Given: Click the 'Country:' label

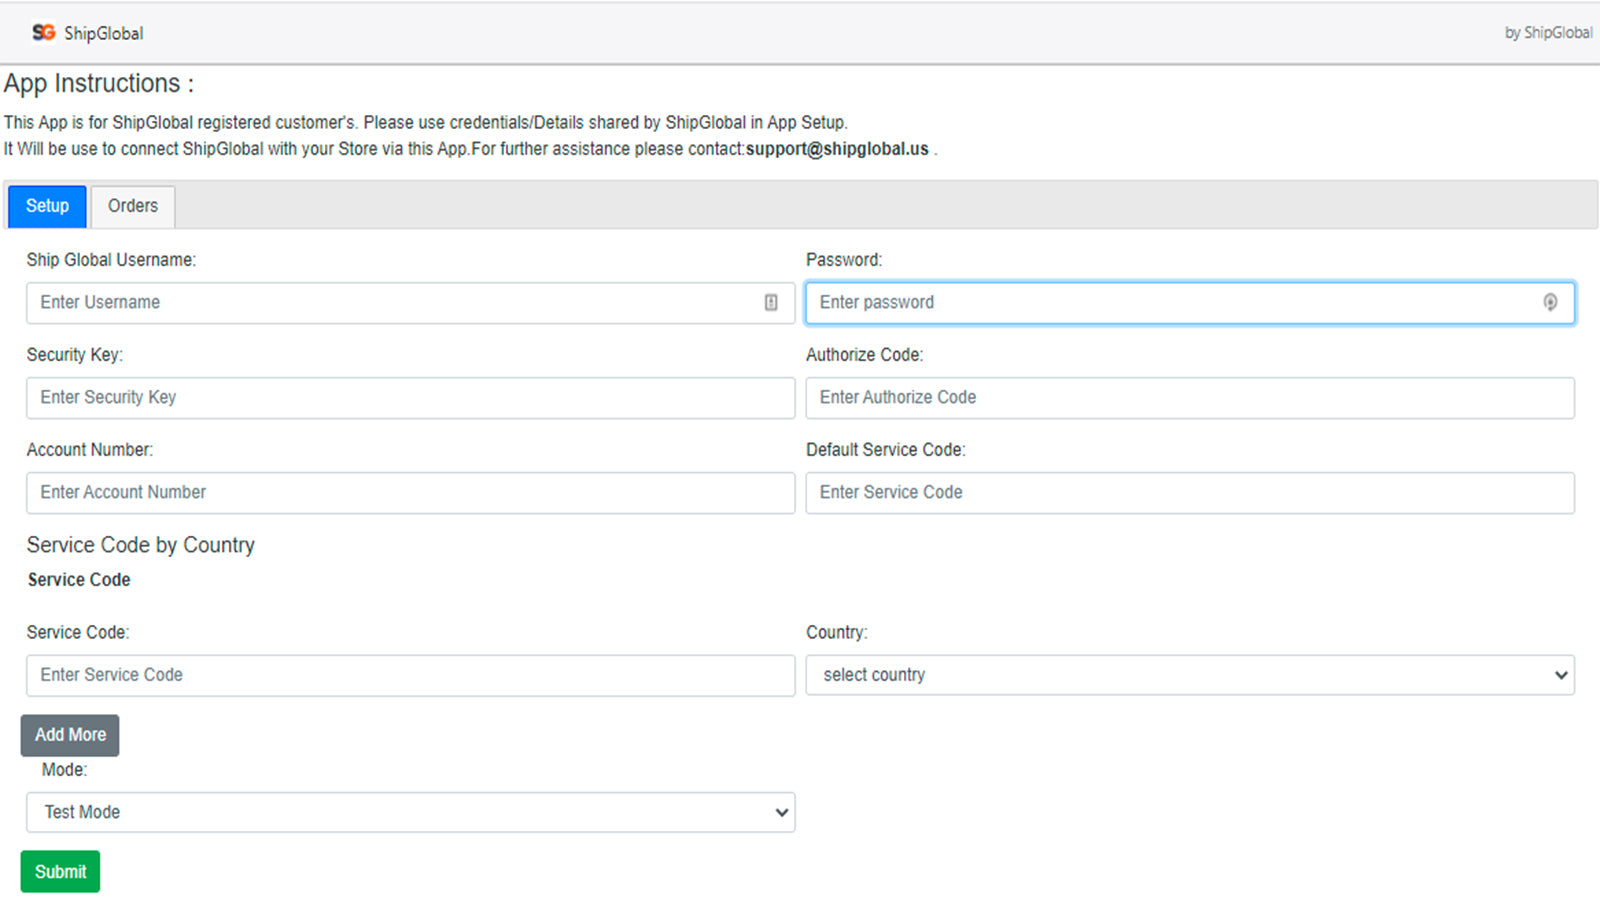Looking at the screenshot, I should pos(837,633).
